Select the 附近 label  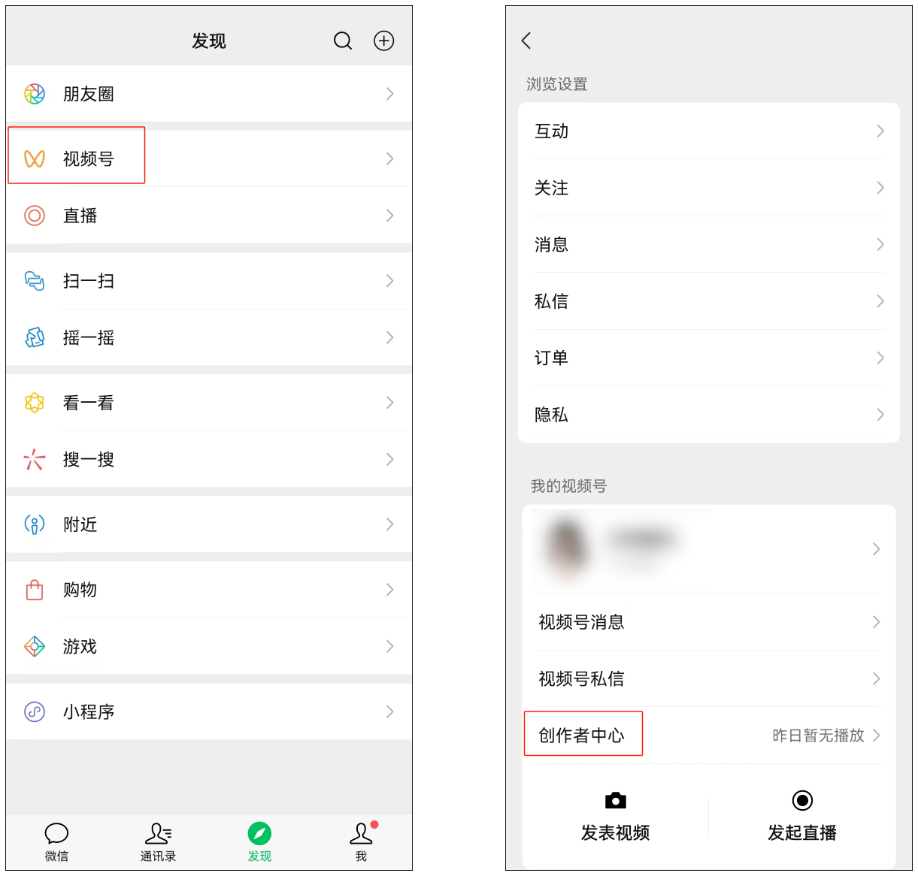pos(80,525)
